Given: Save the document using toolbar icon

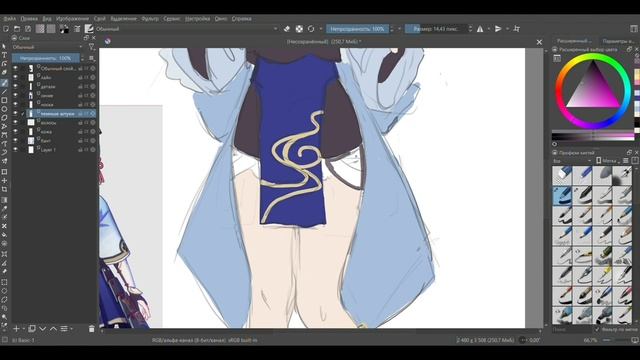Looking at the screenshot, I should (28, 29).
